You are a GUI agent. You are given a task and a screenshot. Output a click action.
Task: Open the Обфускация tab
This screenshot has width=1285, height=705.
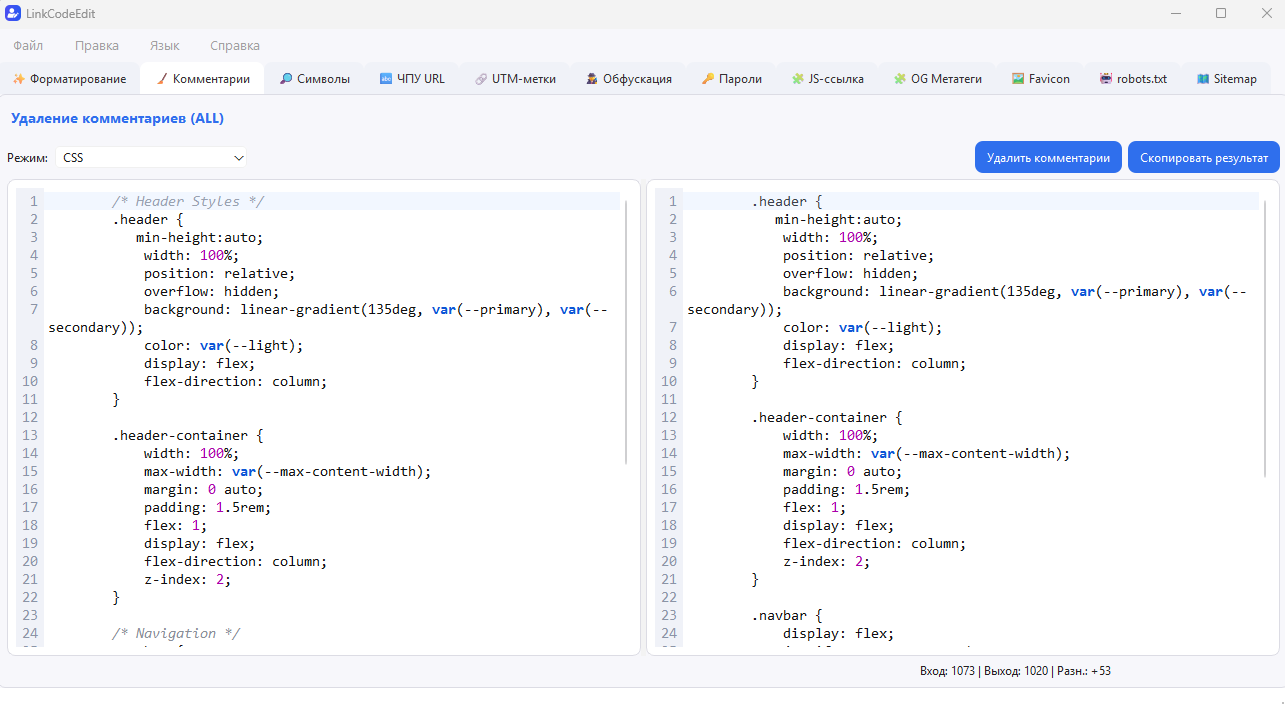[x=629, y=79]
